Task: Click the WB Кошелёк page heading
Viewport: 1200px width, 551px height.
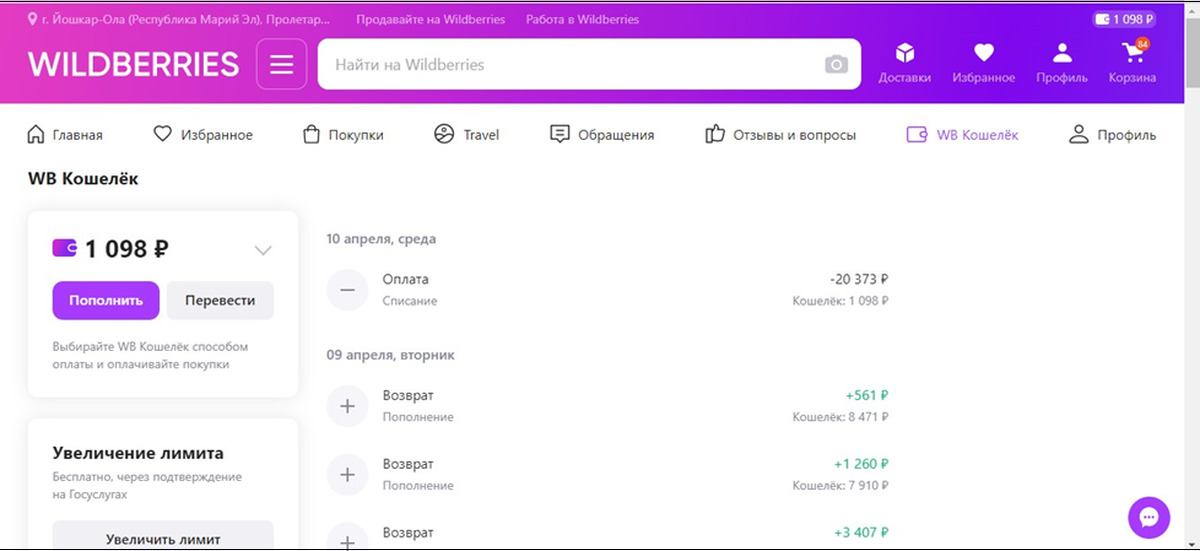Action: pos(83,180)
